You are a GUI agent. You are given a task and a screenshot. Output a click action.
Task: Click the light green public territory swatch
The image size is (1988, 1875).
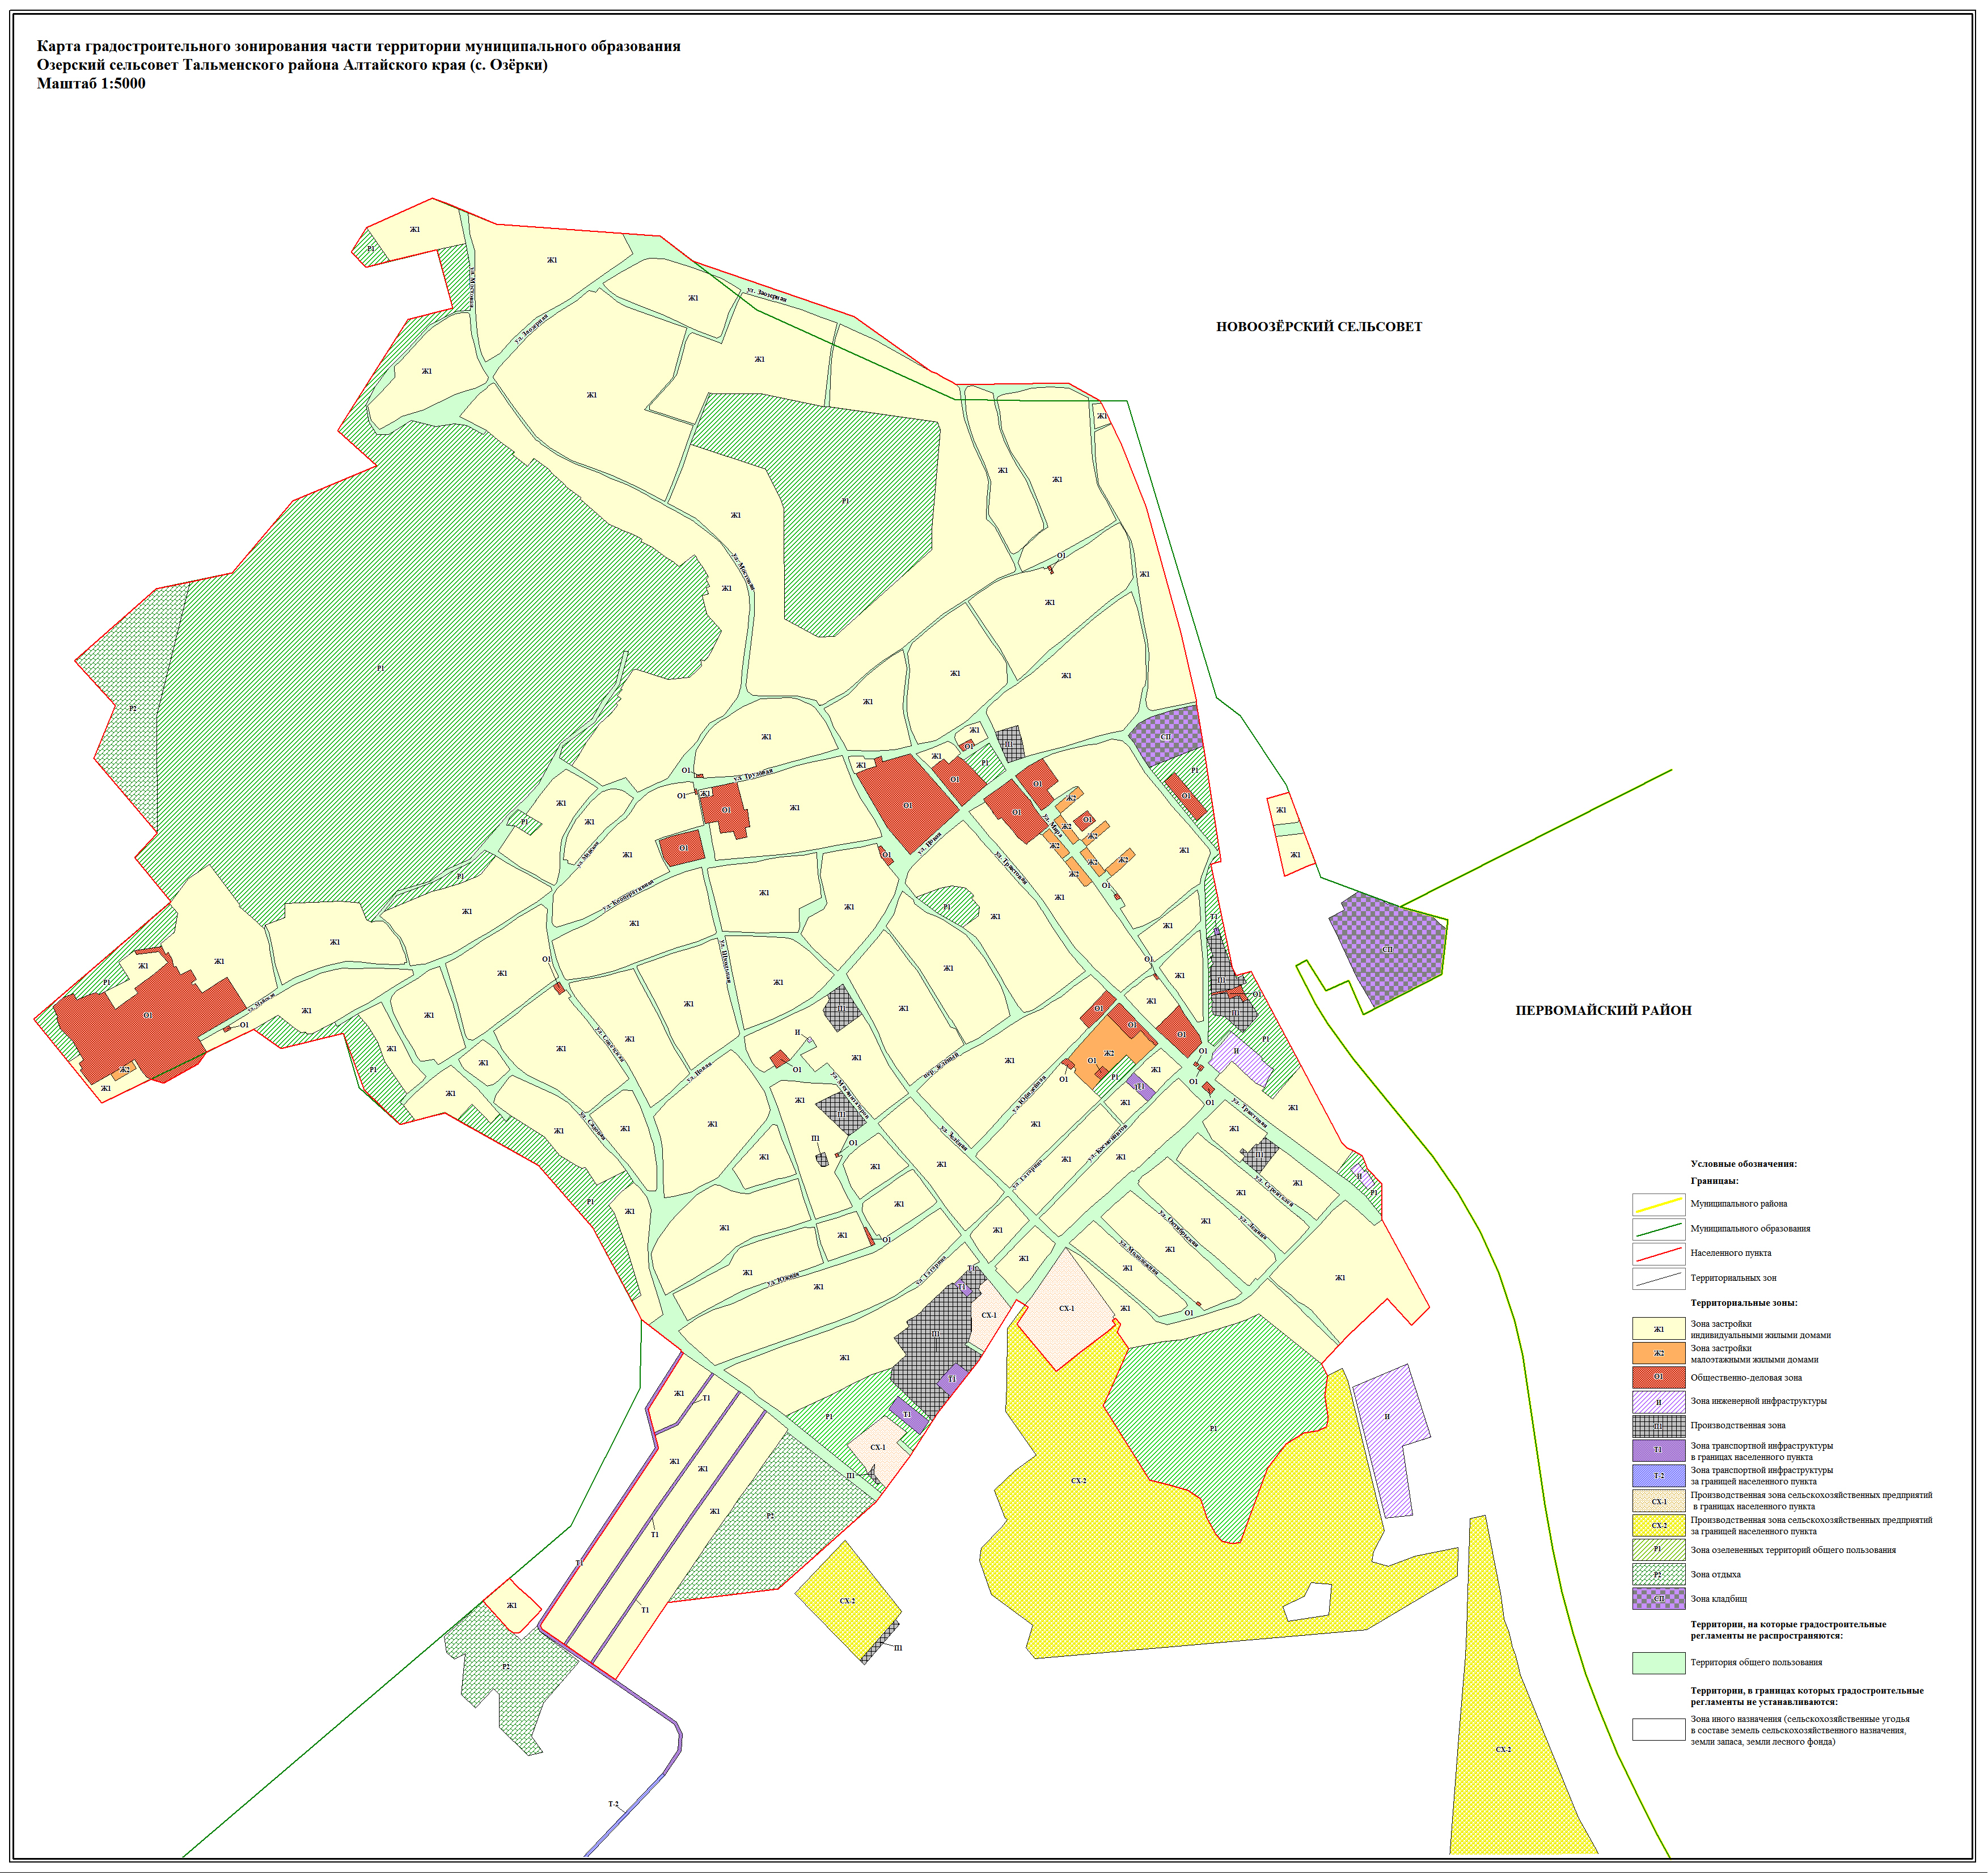1658,1663
